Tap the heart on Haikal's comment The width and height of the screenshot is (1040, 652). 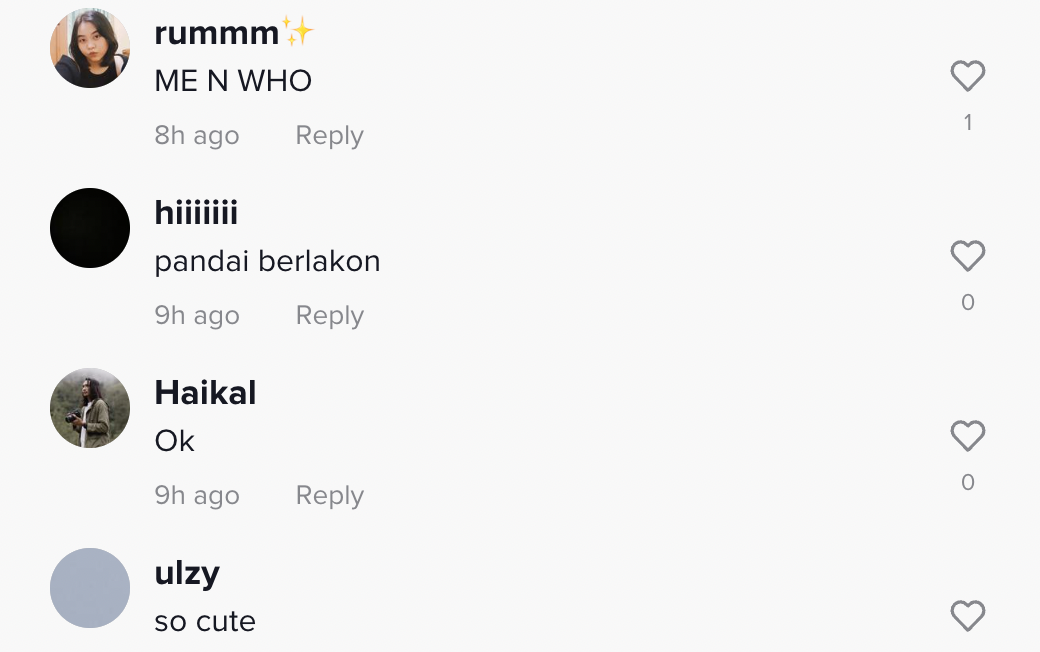pos(967,437)
